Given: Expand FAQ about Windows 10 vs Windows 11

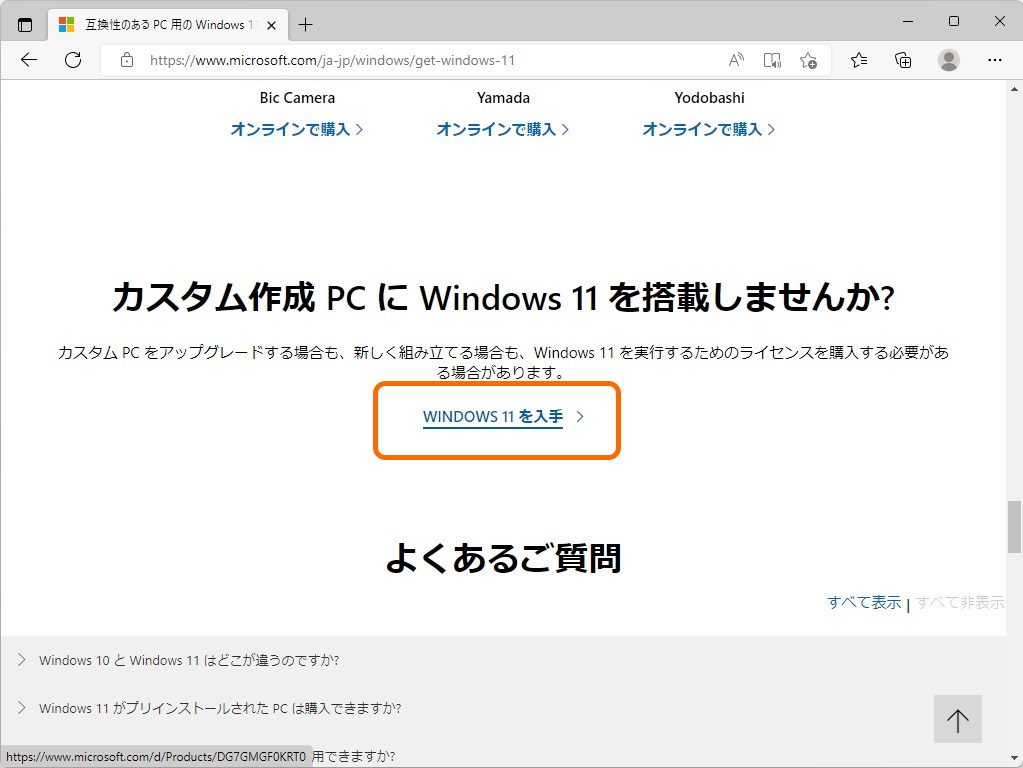Looking at the screenshot, I should 189,660.
